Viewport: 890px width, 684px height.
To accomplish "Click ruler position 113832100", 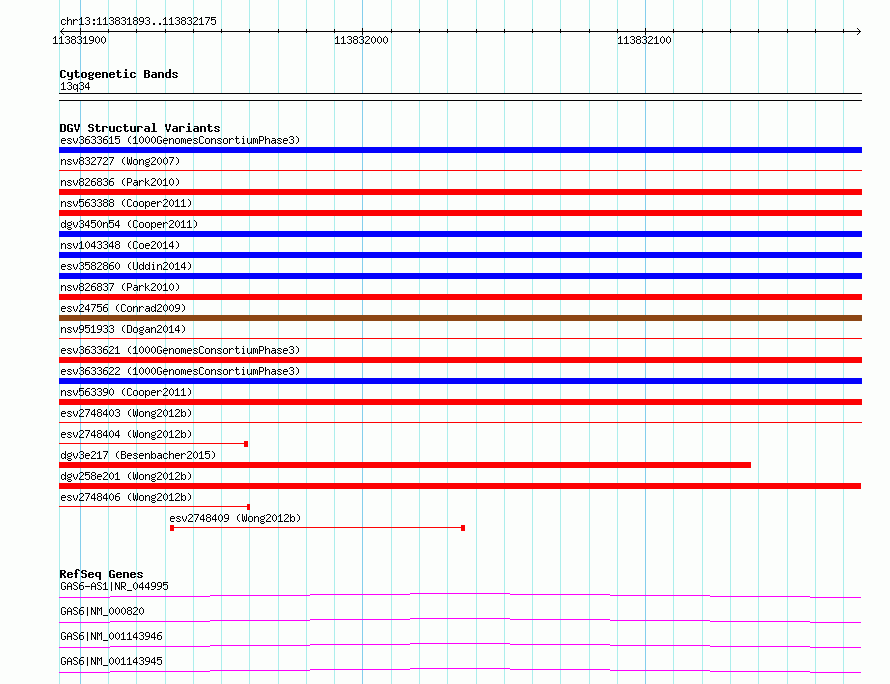I will 644,40.
